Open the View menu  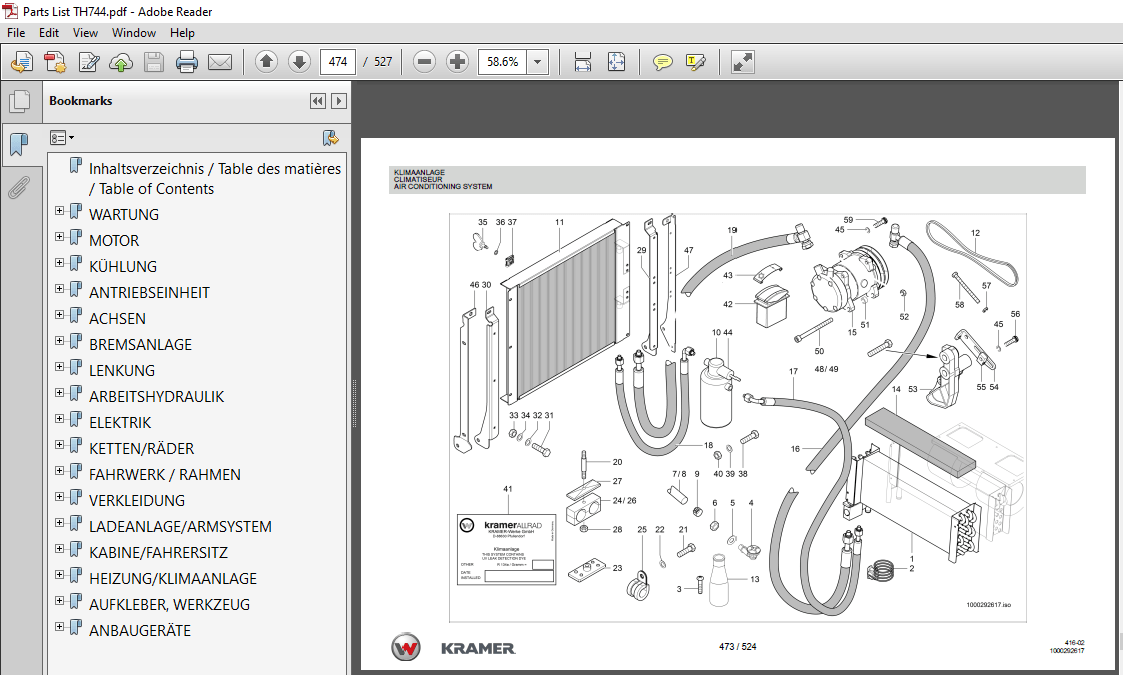[85, 32]
